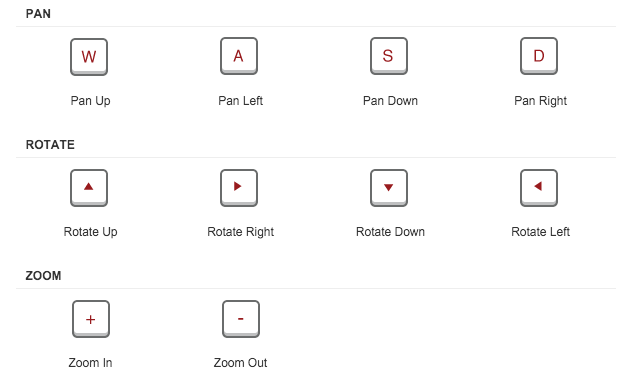Screen dimensions: 642x390
Task: Click the Rotate Down label
Action: [x=390, y=232]
